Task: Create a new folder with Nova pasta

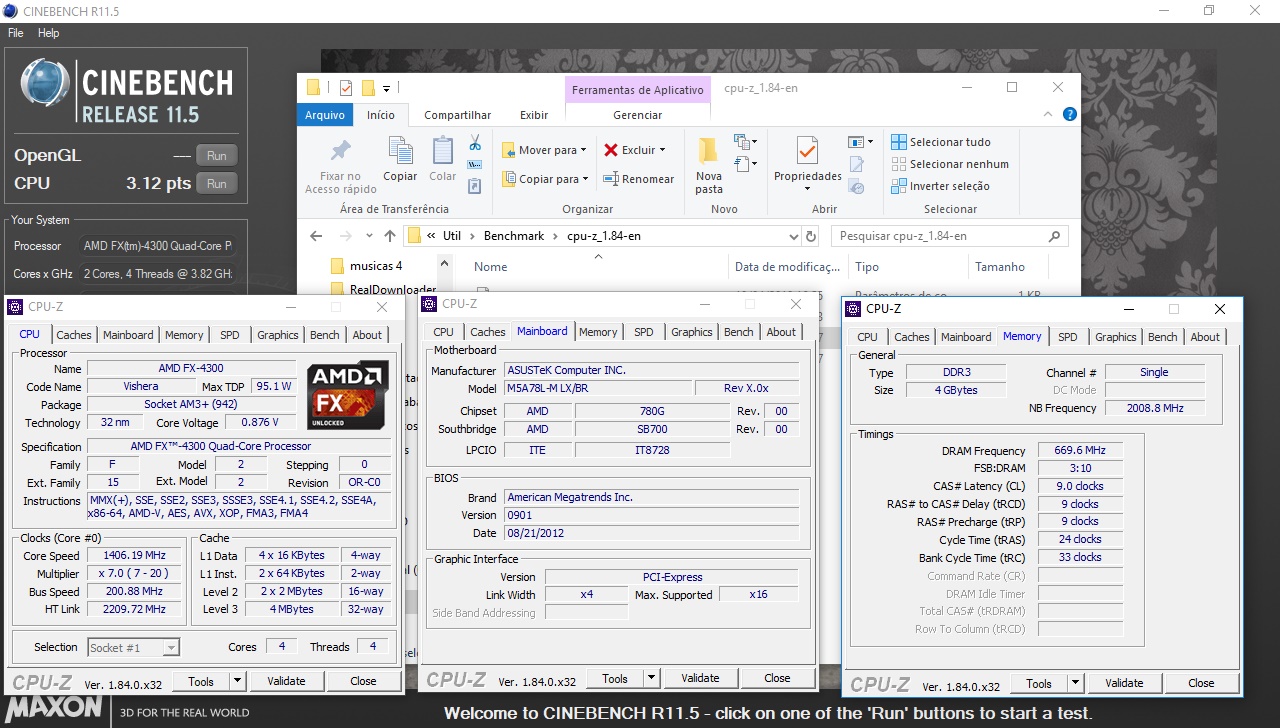Action: pyautogui.click(x=709, y=166)
